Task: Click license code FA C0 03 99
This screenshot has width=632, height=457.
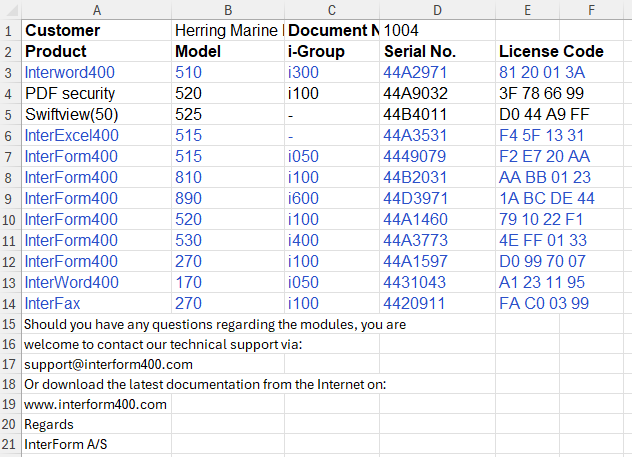Action: tap(559, 303)
